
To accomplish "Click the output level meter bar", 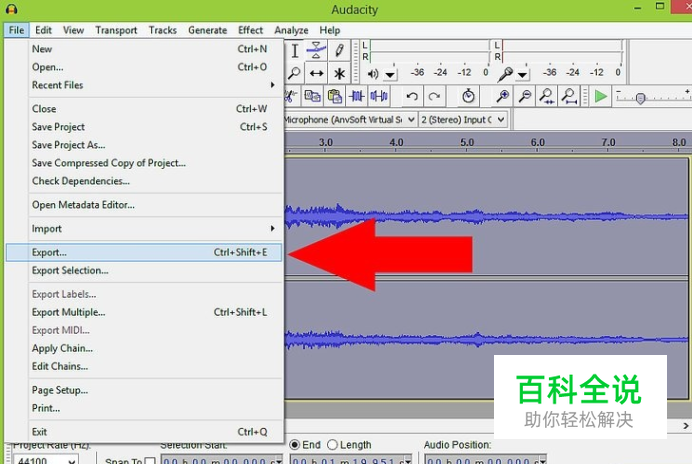I will (430, 51).
